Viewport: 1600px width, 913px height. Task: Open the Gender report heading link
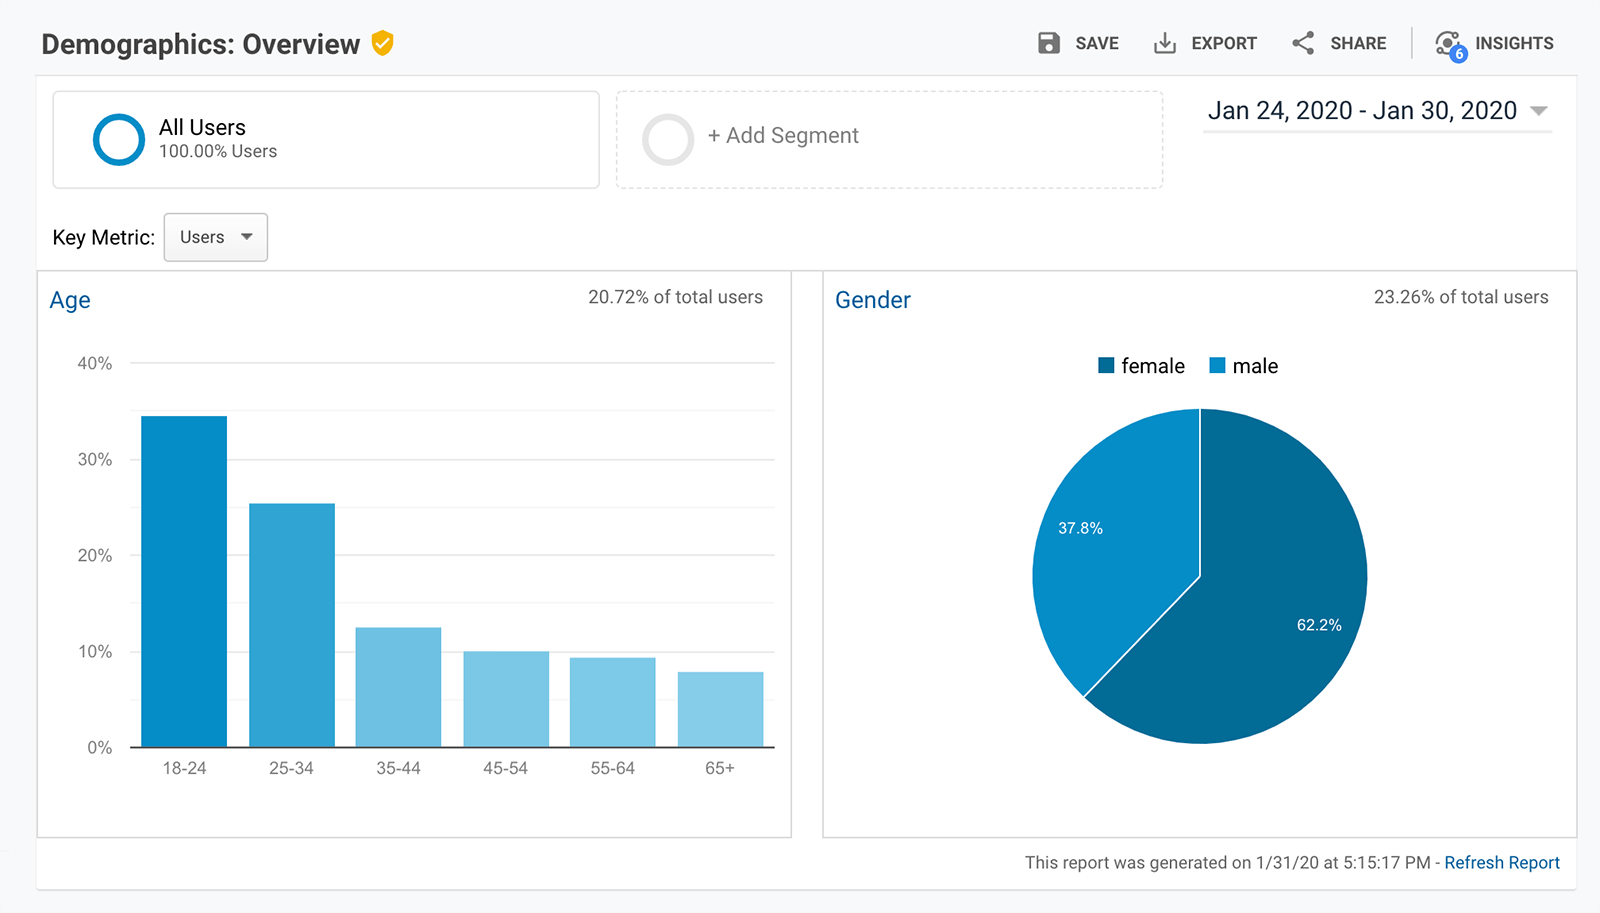(873, 300)
